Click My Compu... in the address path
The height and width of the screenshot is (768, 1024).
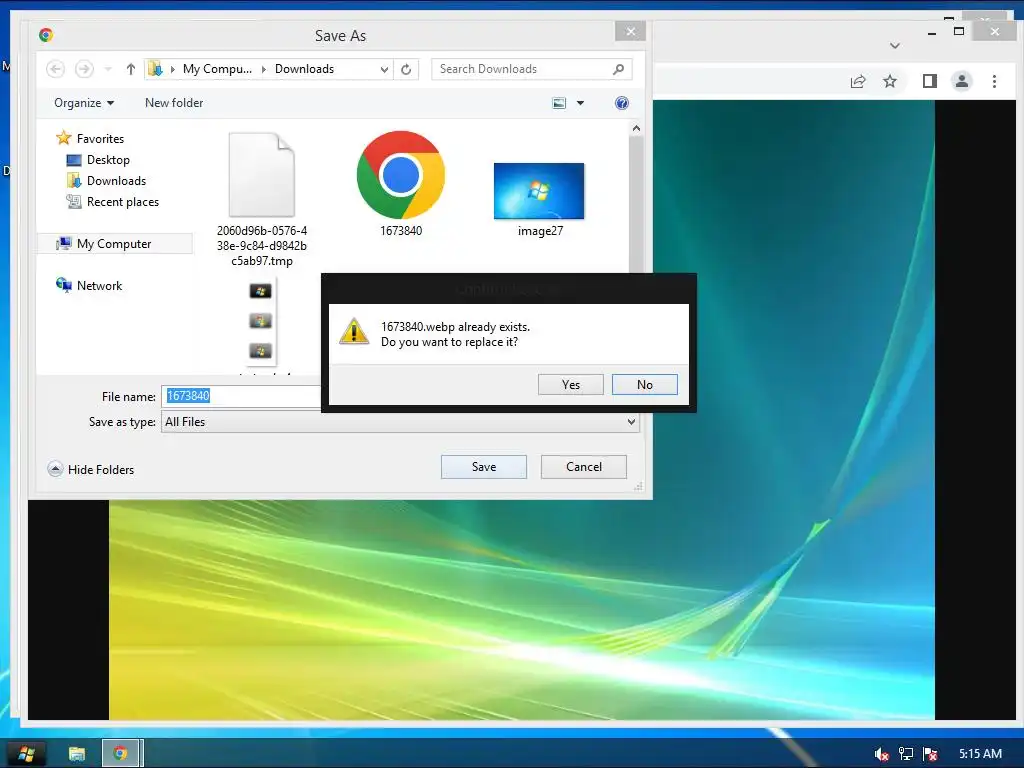pos(217,69)
